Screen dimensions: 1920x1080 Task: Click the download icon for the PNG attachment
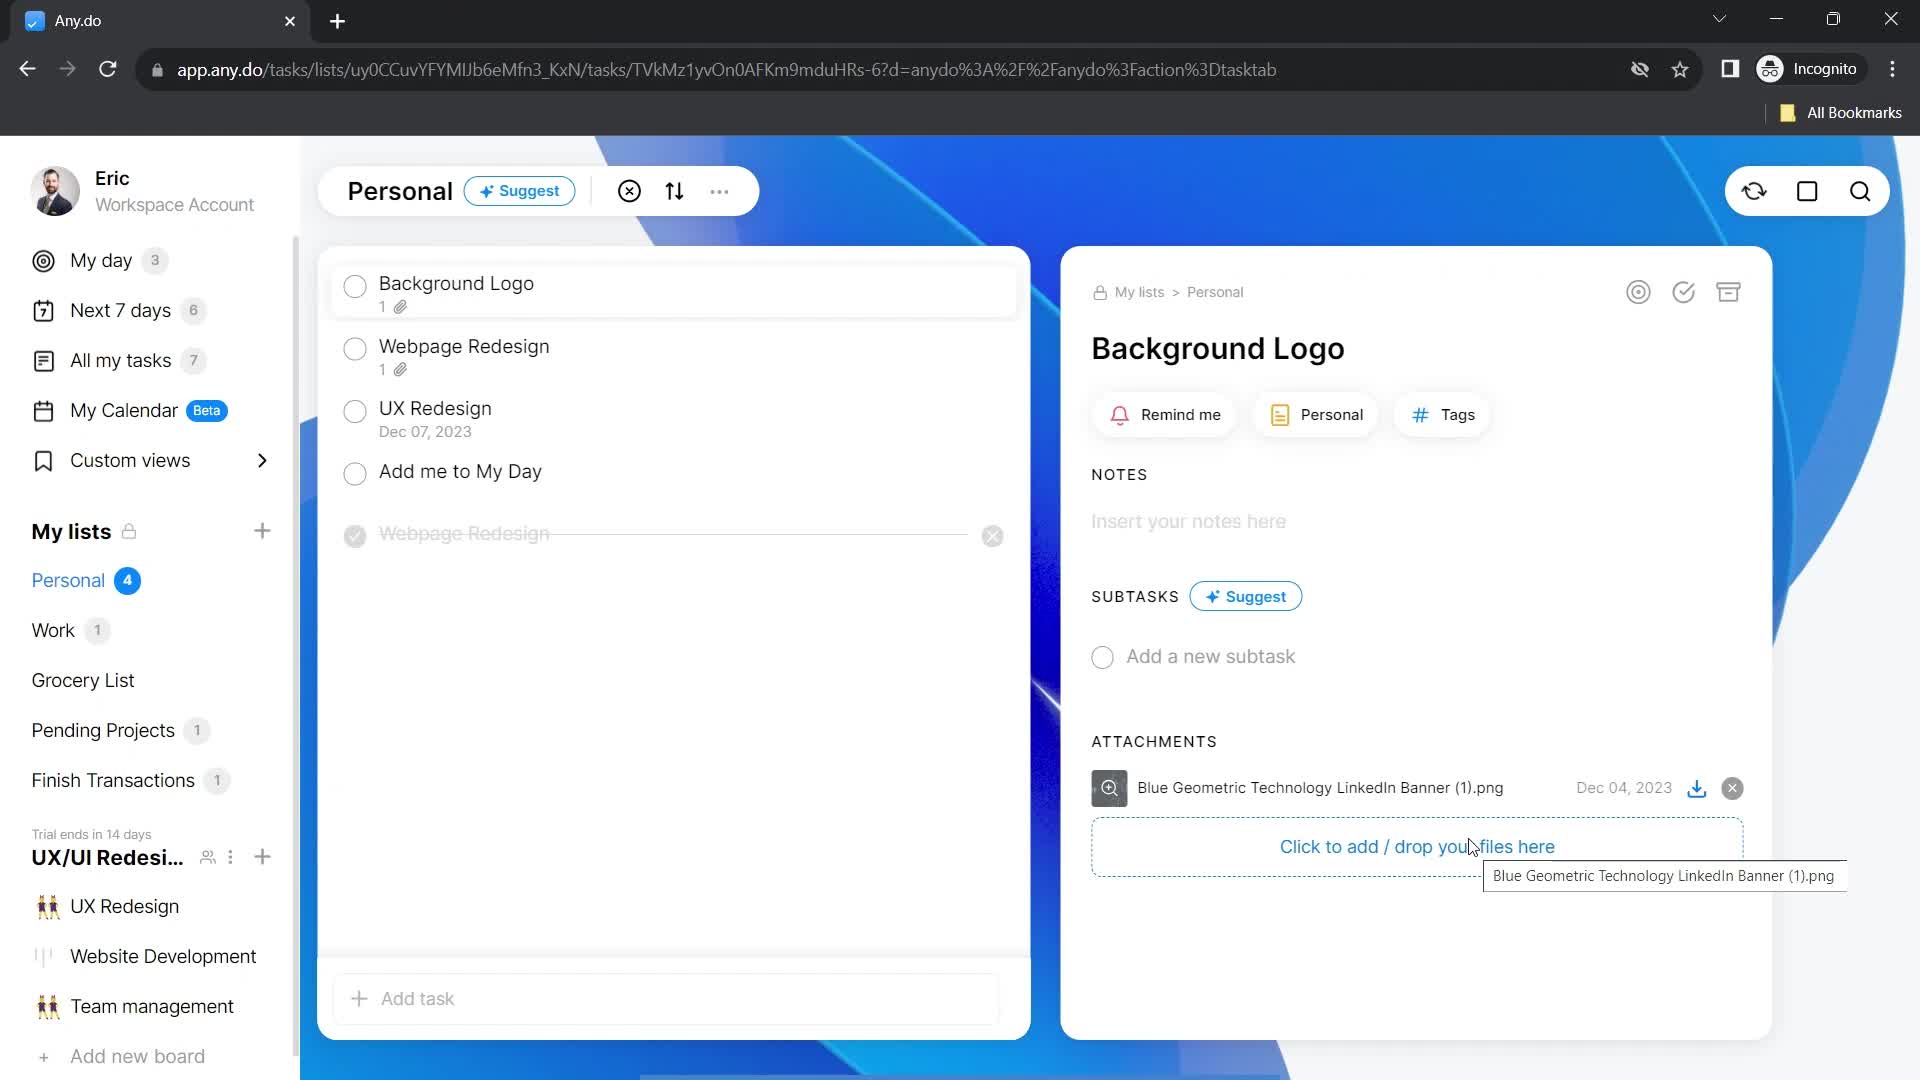(1697, 787)
